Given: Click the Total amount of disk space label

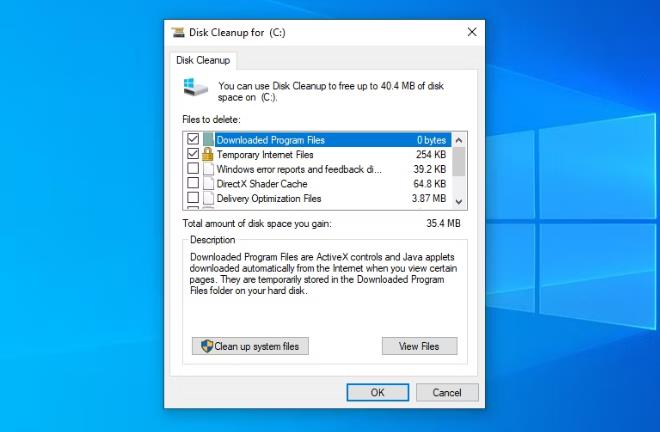Looking at the screenshot, I should [x=257, y=224].
